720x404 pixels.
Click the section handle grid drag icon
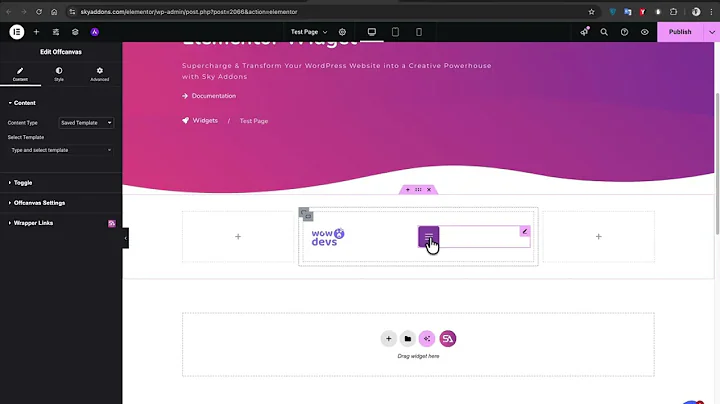coord(418,190)
